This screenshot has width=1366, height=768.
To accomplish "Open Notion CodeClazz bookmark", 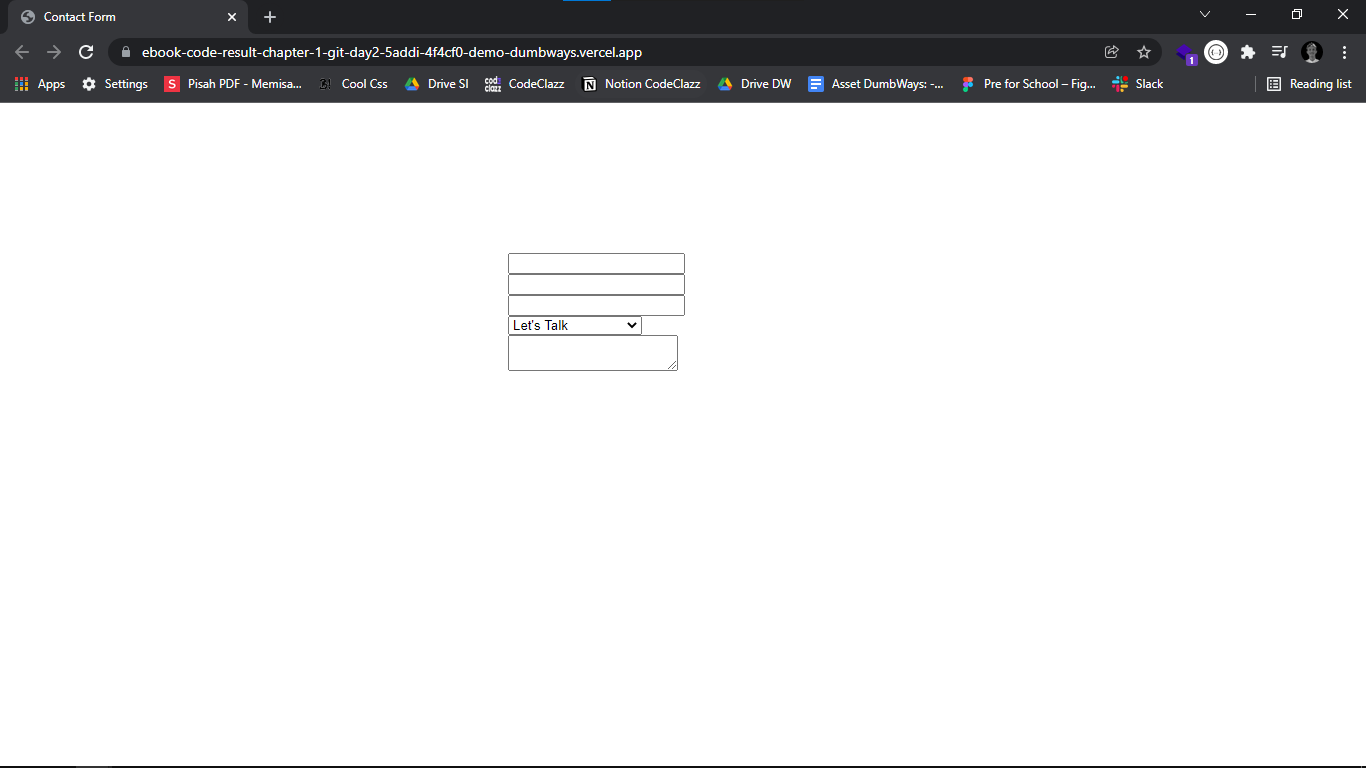I will point(641,84).
